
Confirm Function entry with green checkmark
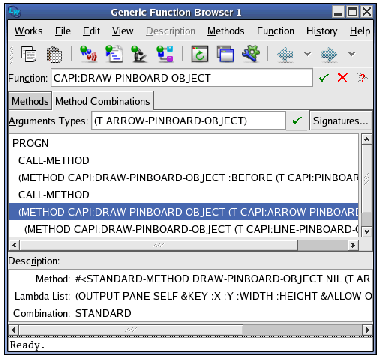[323, 78]
